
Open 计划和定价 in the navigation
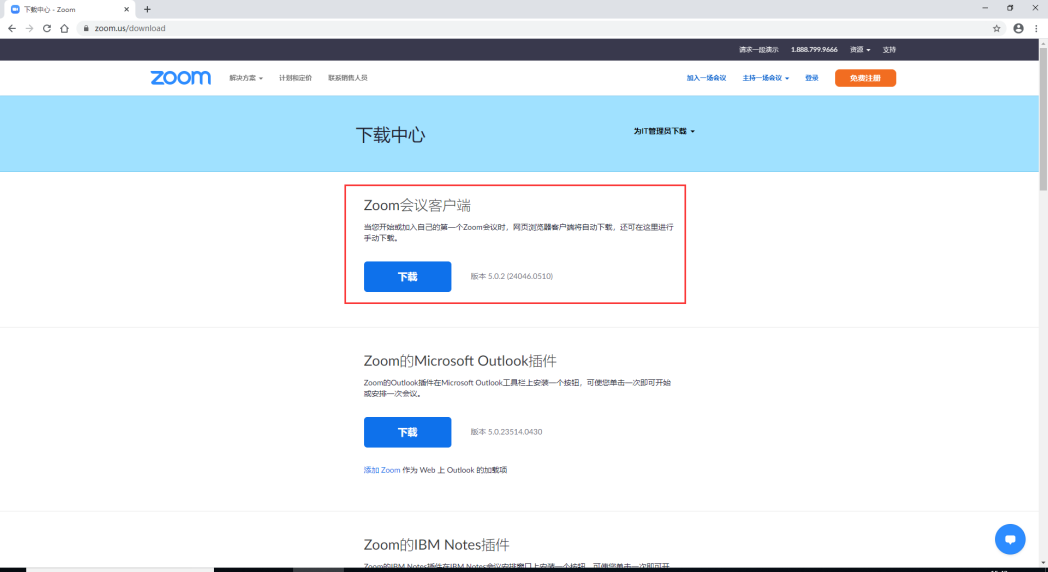pyautogui.click(x=295, y=78)
